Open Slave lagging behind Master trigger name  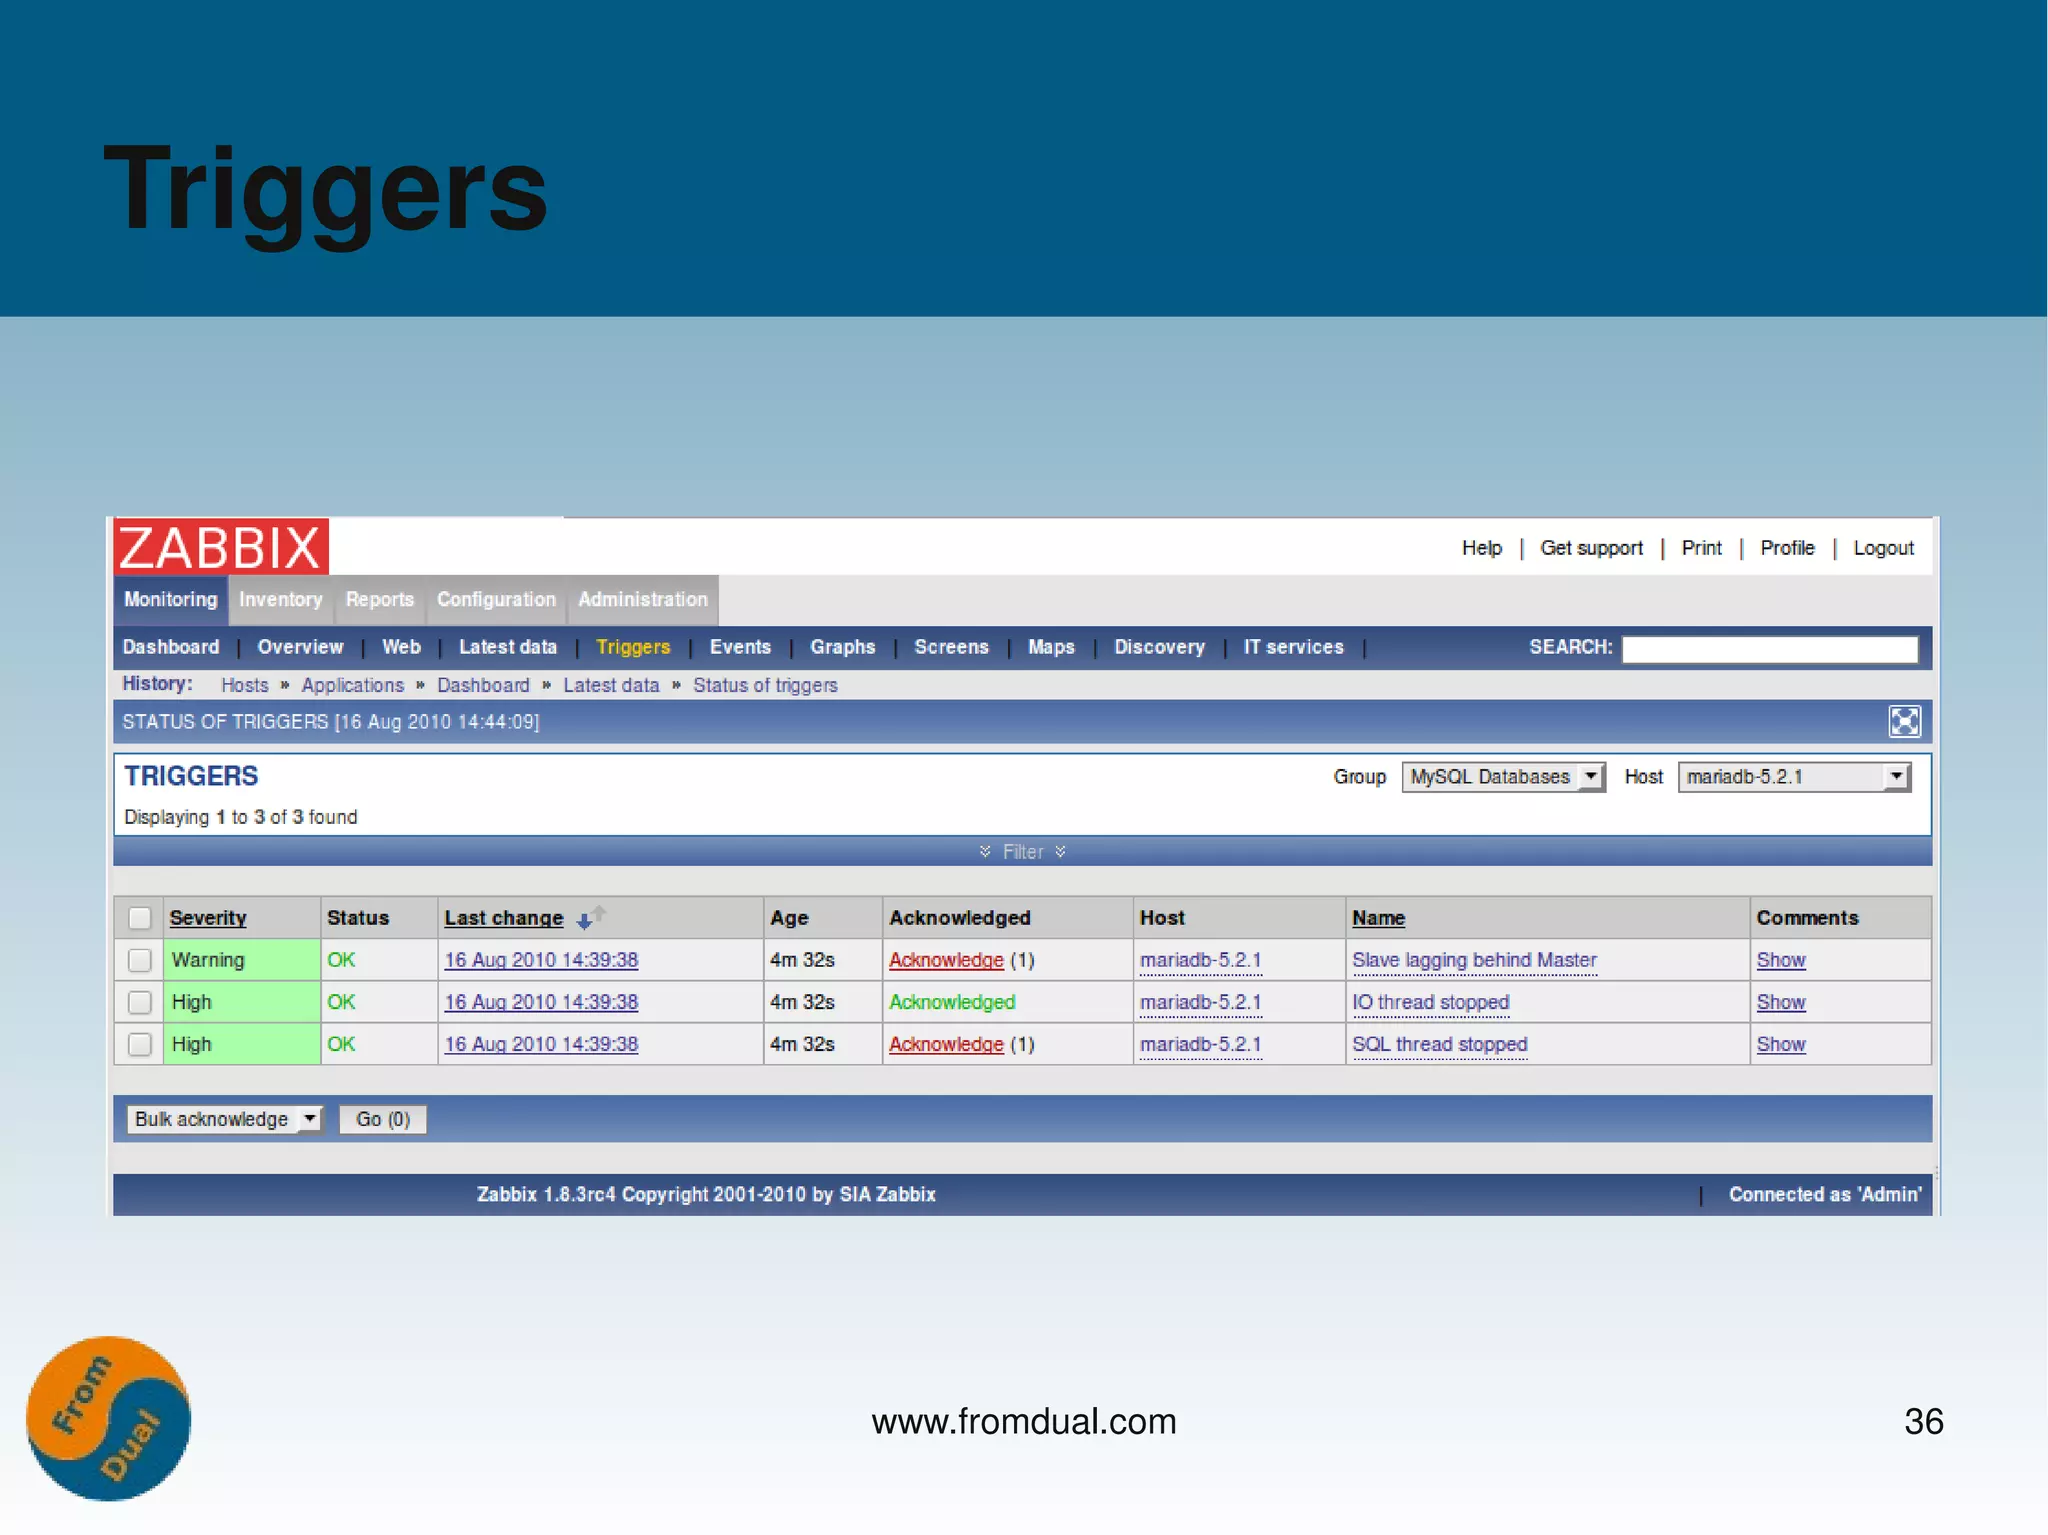(1474, 960)
